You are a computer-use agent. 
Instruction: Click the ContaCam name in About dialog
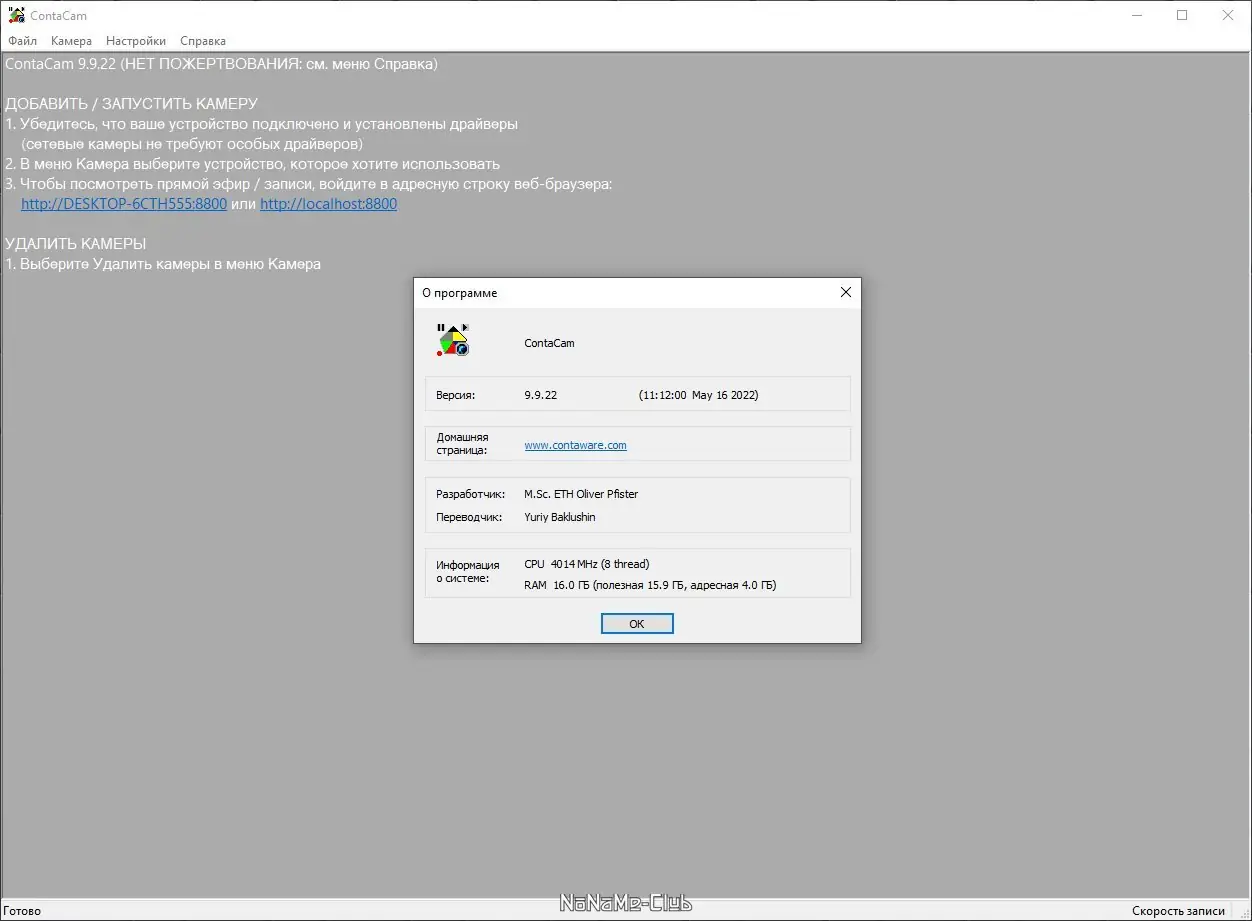coord(549,343)
